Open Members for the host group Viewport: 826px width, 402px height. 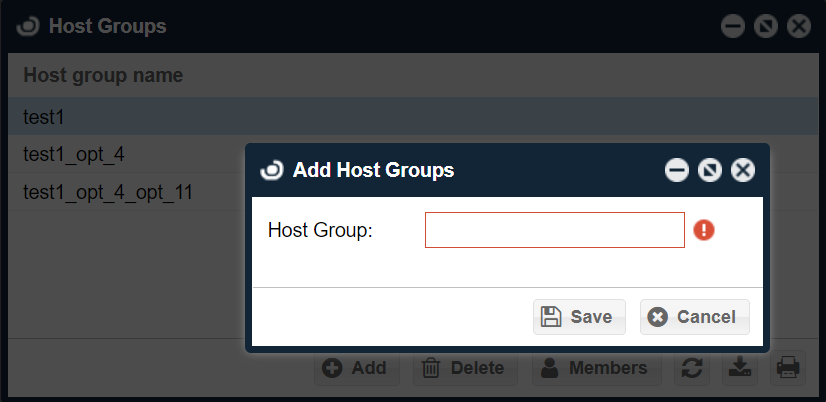[x=594, y=368]
